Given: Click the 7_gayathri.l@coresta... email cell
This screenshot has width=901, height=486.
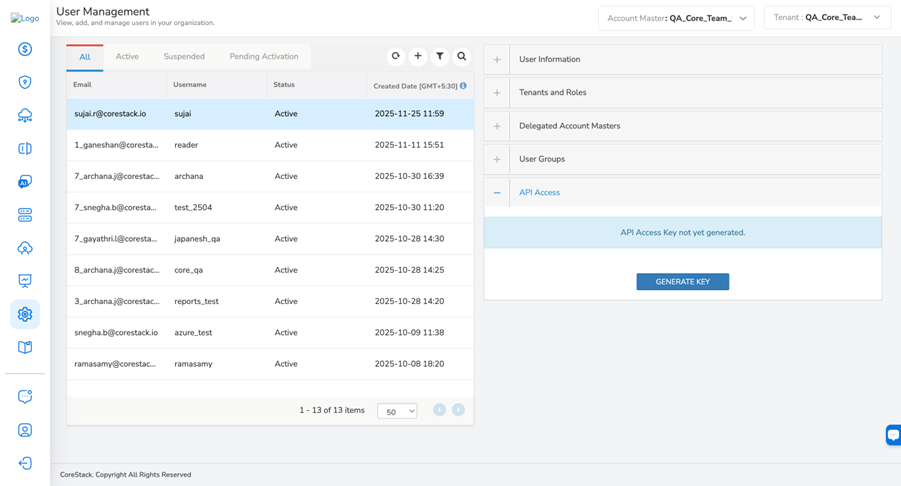Looking at the screenshot, I should [115, 239].
